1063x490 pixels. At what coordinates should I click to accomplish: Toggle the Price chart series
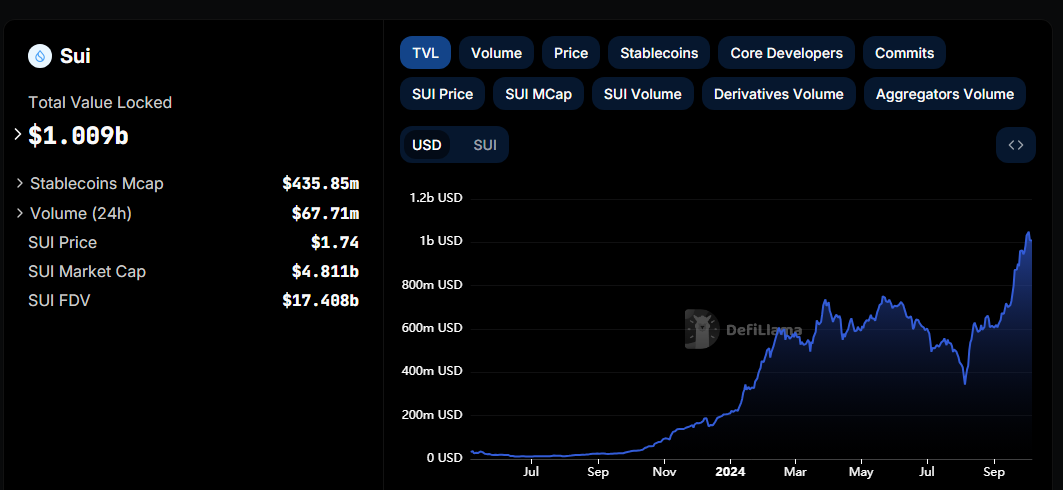click(571, 53)
